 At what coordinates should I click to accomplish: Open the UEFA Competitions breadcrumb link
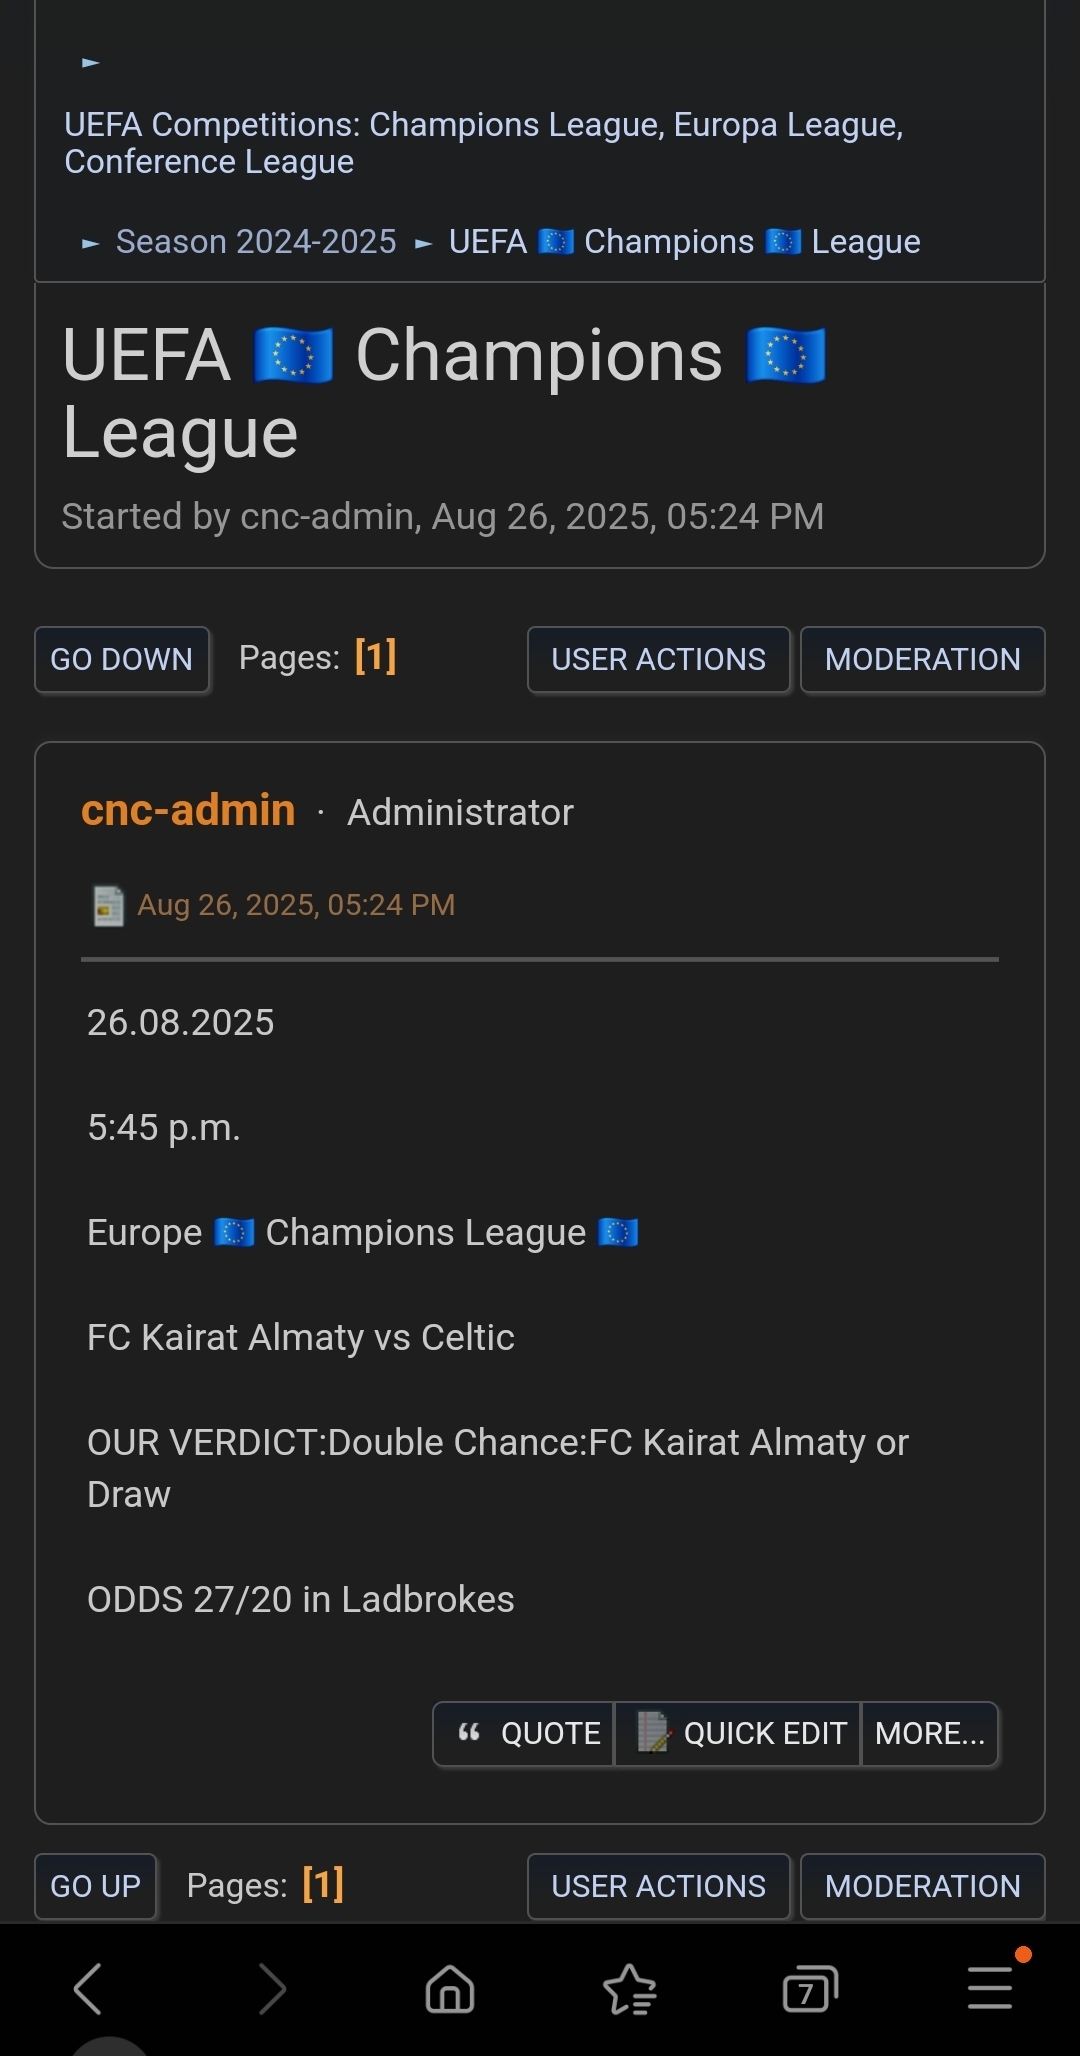pos(483,143)
